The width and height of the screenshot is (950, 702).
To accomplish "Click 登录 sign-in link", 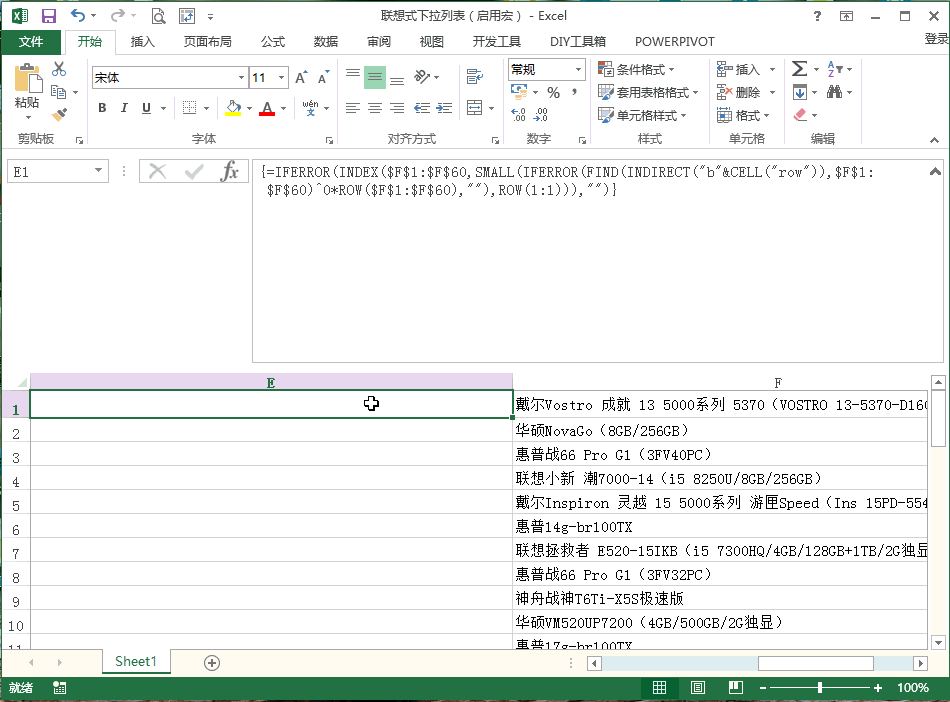I will pos(936,39).
